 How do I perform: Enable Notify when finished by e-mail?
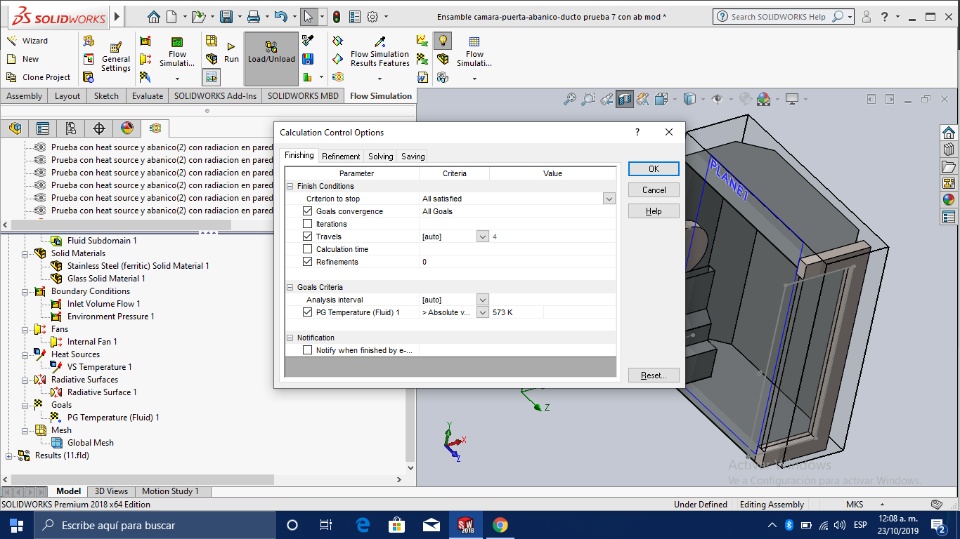point(307,350)
